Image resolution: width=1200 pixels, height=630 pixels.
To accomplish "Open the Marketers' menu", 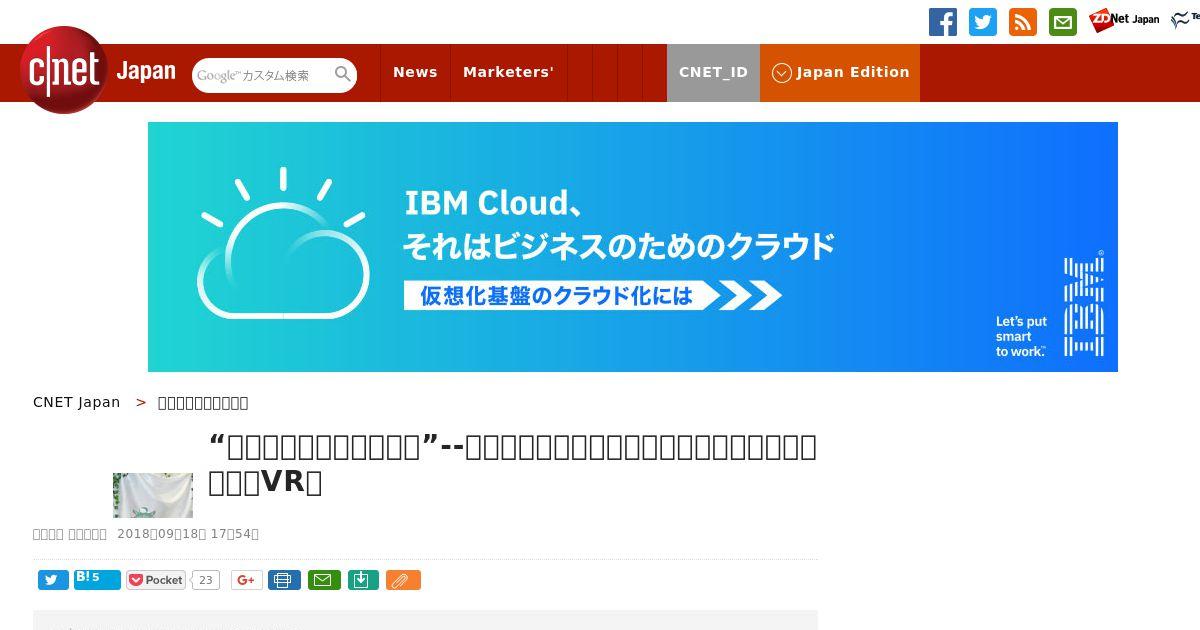I will pyautogui.click(x=508, y=72).
